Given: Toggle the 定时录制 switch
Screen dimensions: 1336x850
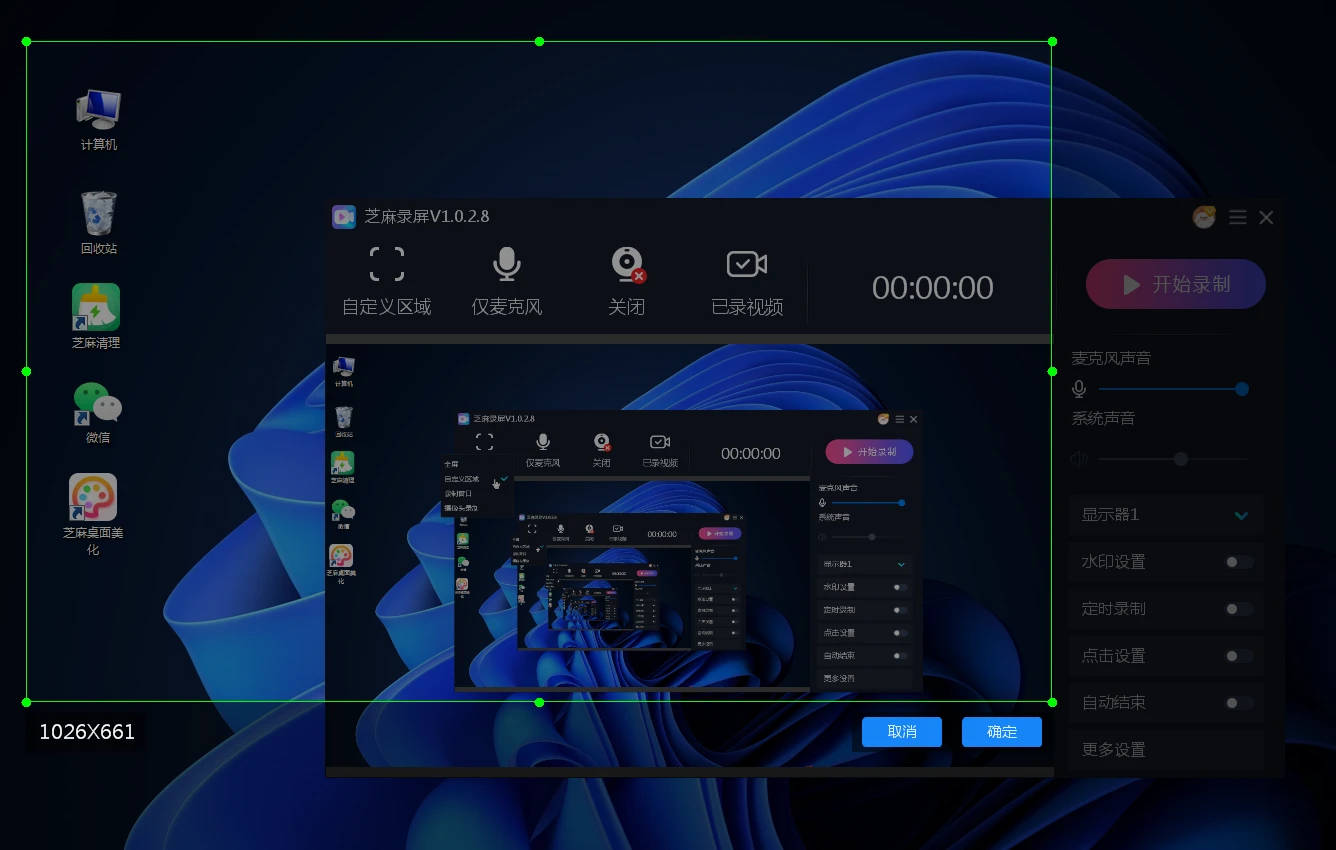Looking at the screenshot, I should pyautogui.click(x=1239, y=609).
